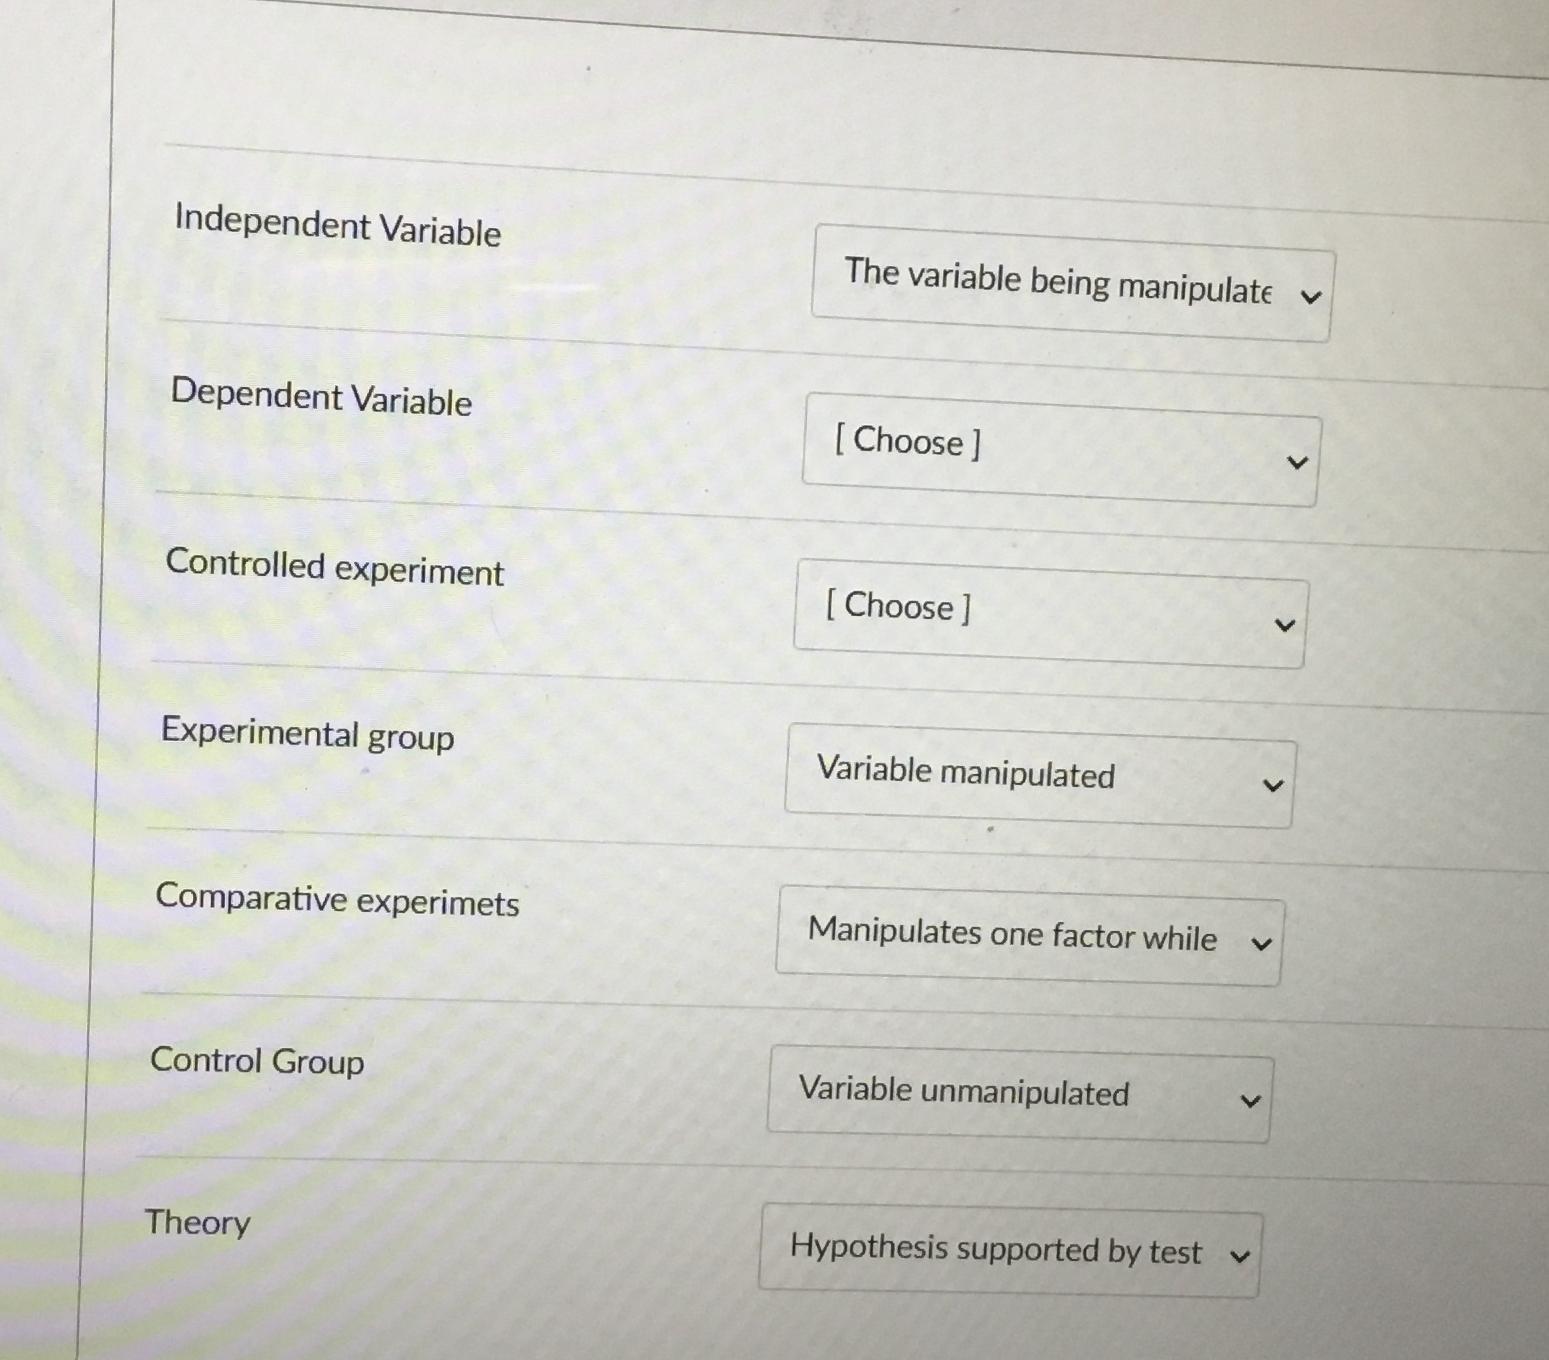The image size is (1549, 1360).
Task: Click the chevron in Dependent Variable selector
Action: point(1297,461)
